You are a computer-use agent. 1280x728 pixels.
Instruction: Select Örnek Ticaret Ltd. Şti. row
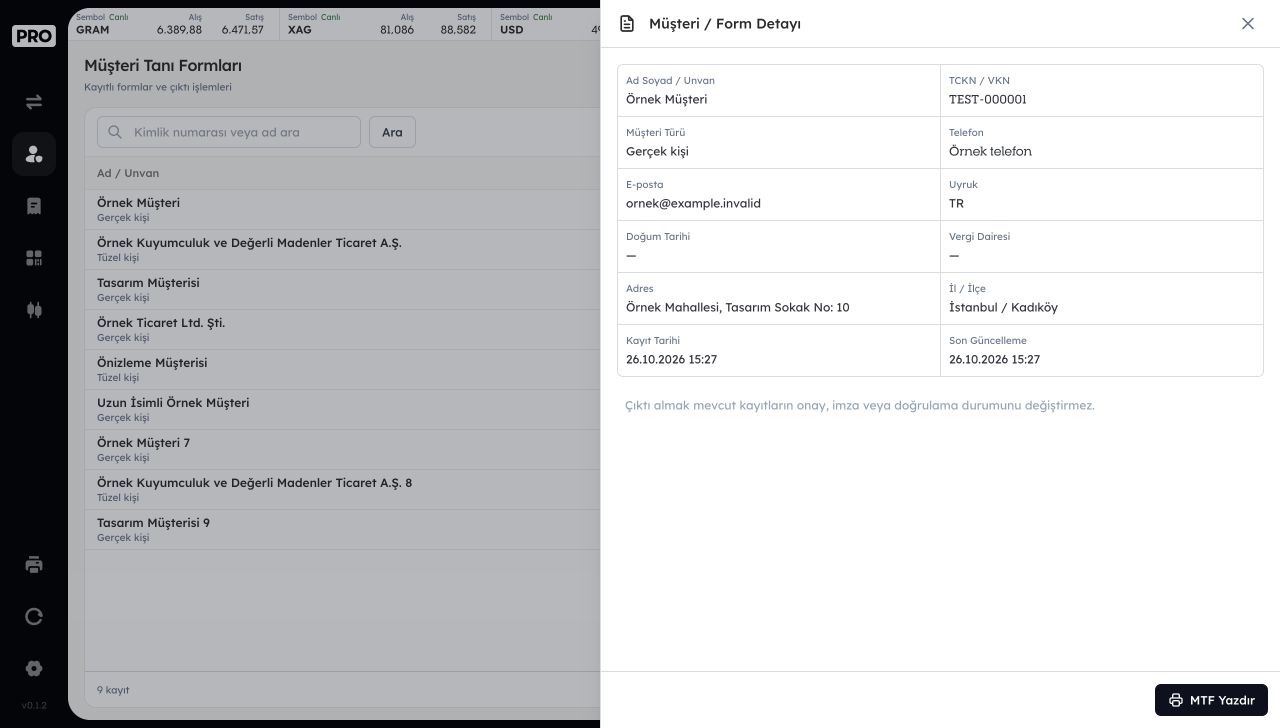(x=342, y=329)
